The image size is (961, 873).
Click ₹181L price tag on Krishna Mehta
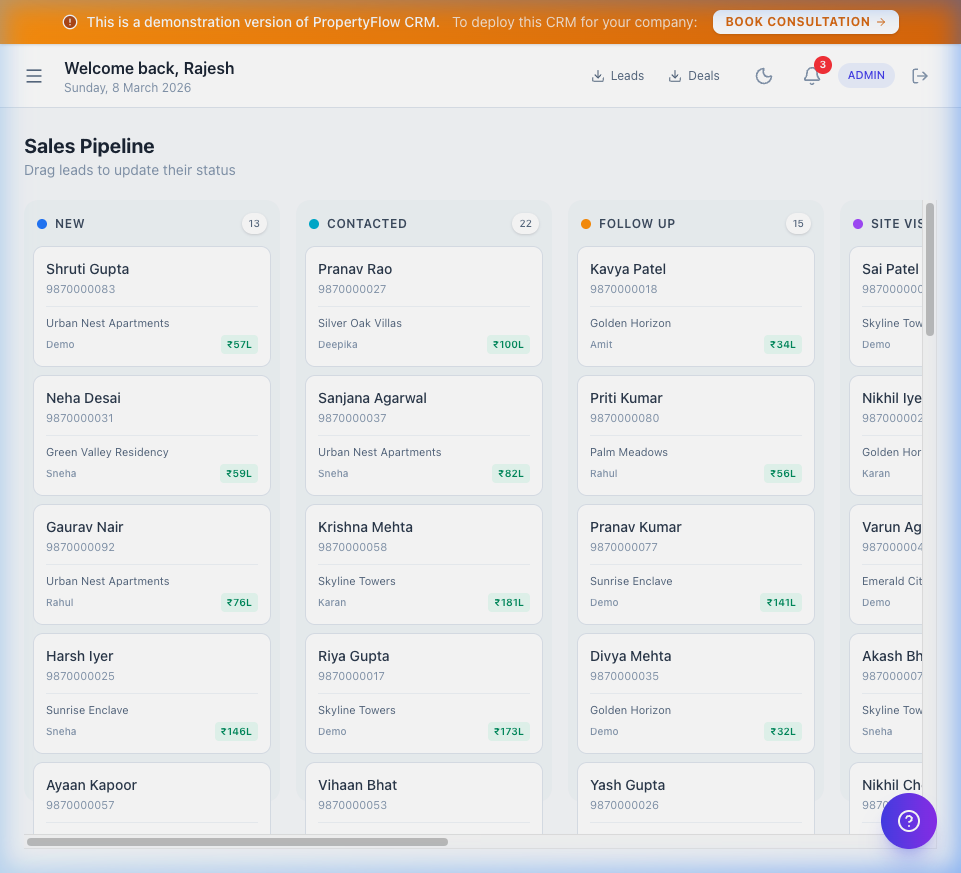tap(510, 603)
